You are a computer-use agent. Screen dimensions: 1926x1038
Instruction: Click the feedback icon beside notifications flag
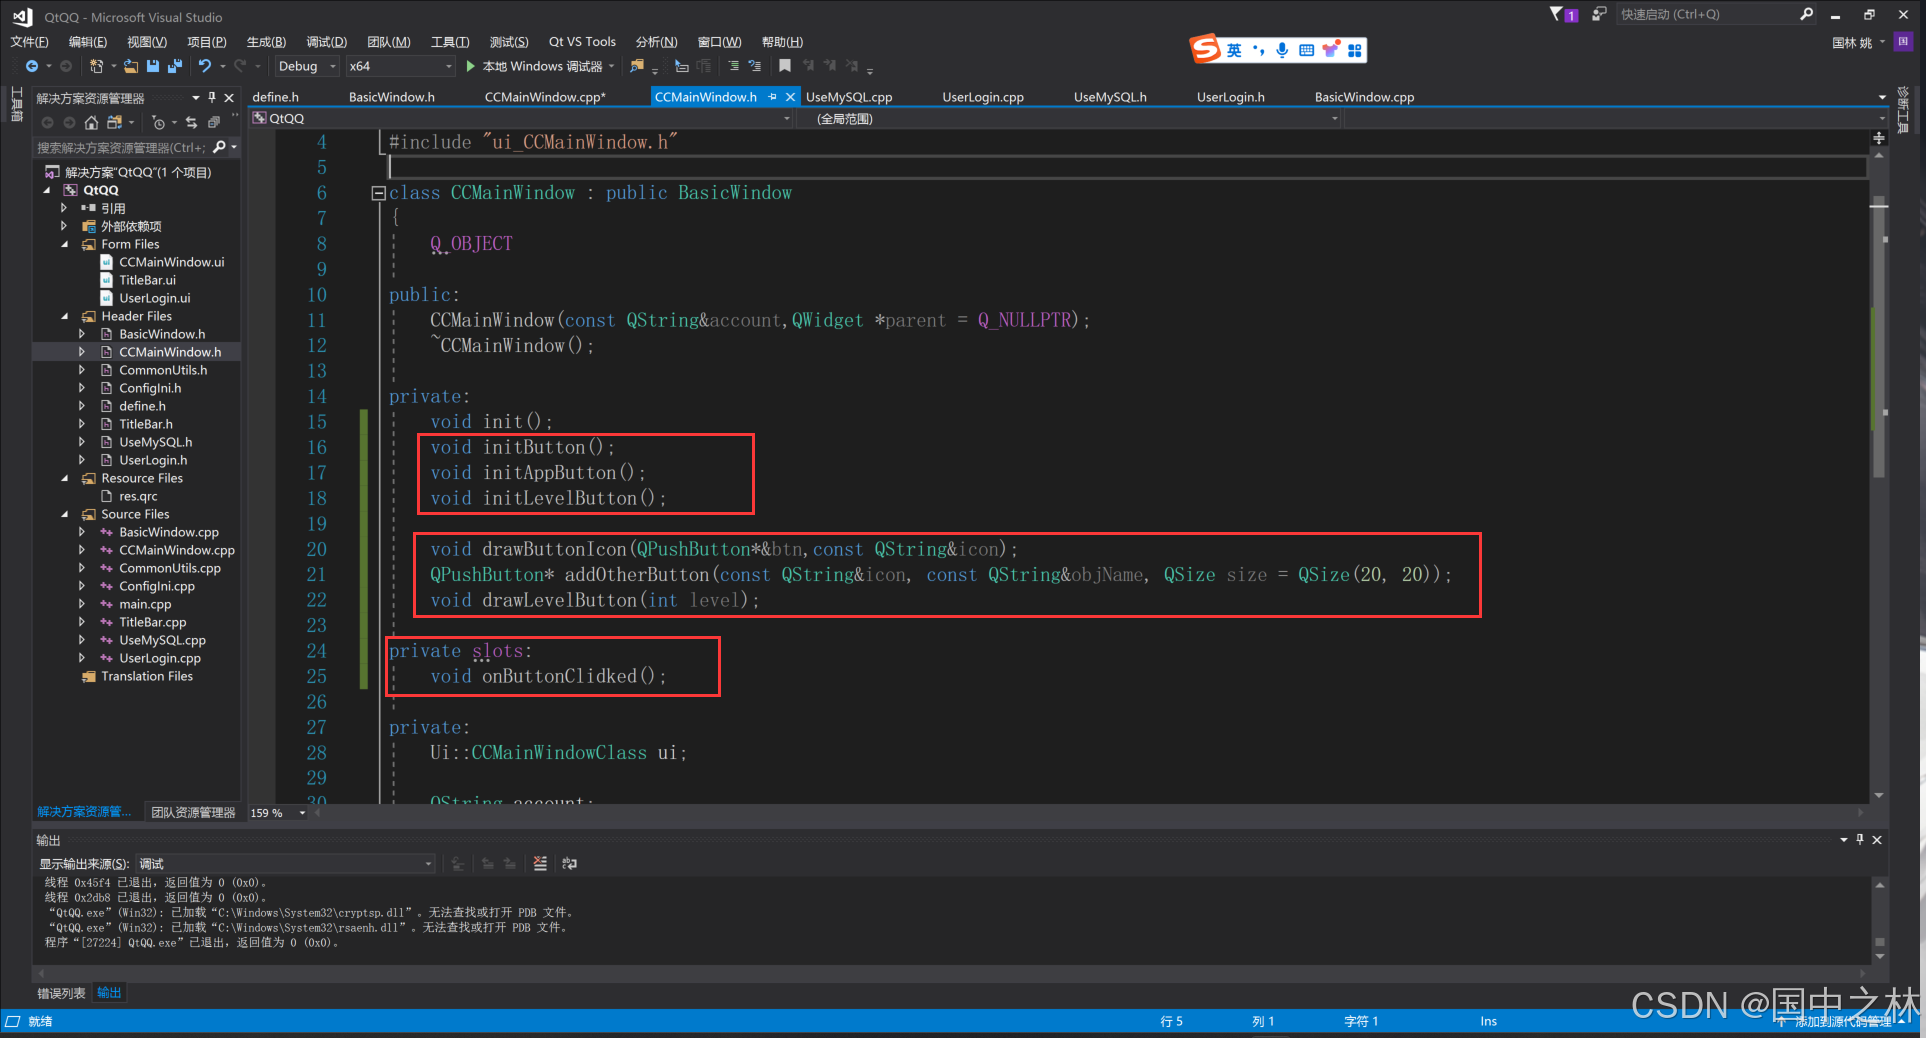click(1599, 14)
